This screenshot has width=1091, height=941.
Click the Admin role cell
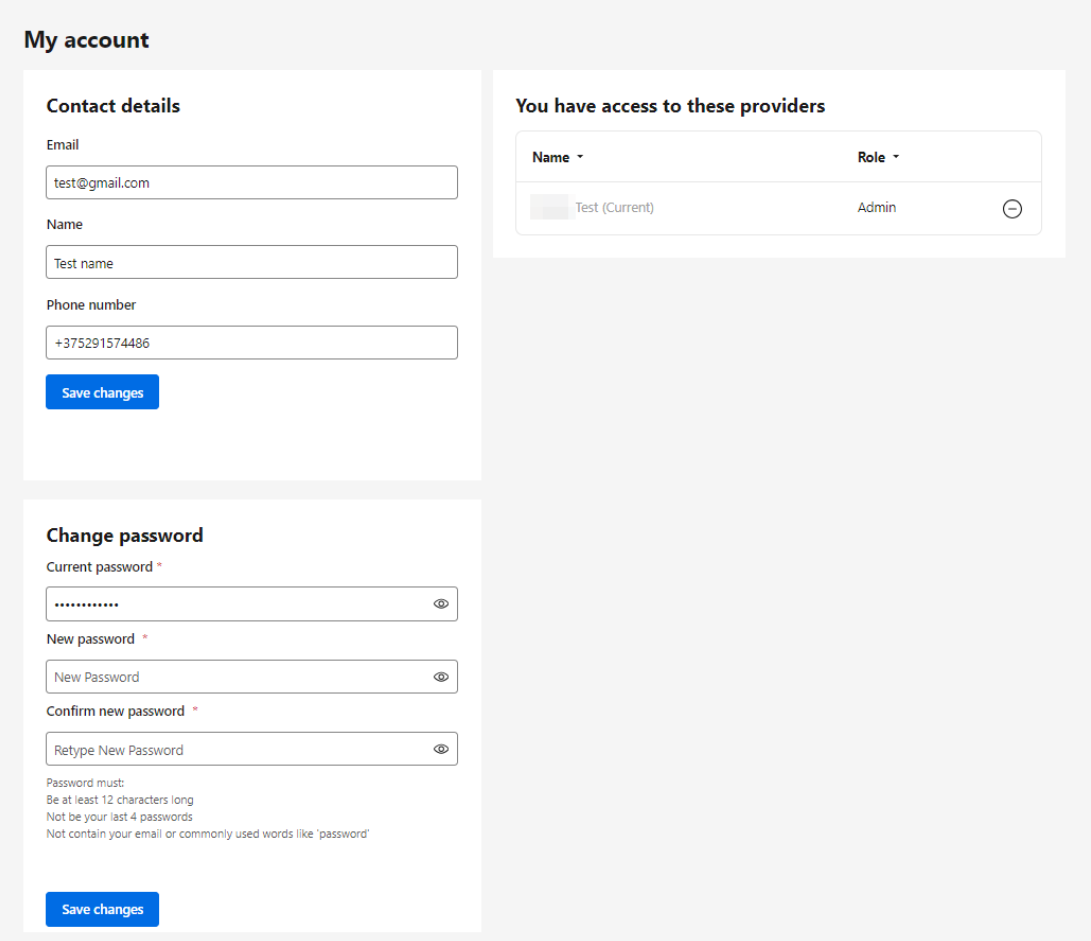click(877, 208)
